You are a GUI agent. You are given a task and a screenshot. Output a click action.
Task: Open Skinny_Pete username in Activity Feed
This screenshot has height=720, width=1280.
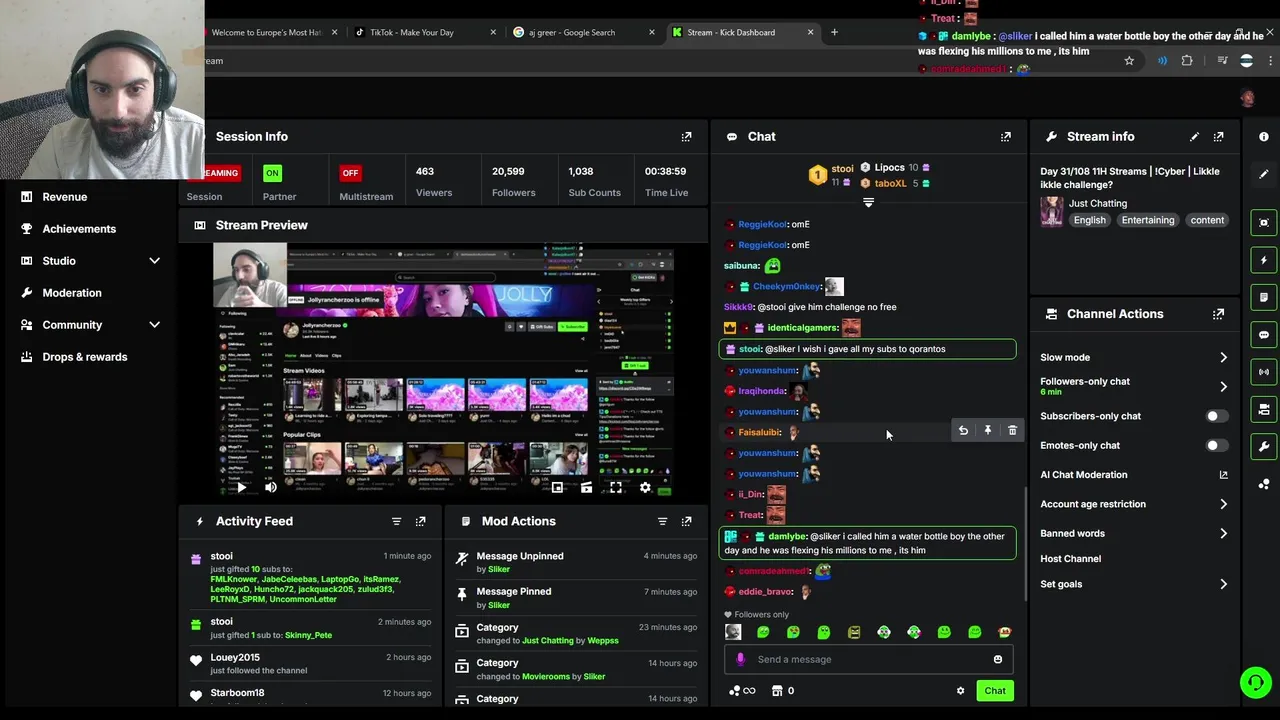[x=308, y=635]
